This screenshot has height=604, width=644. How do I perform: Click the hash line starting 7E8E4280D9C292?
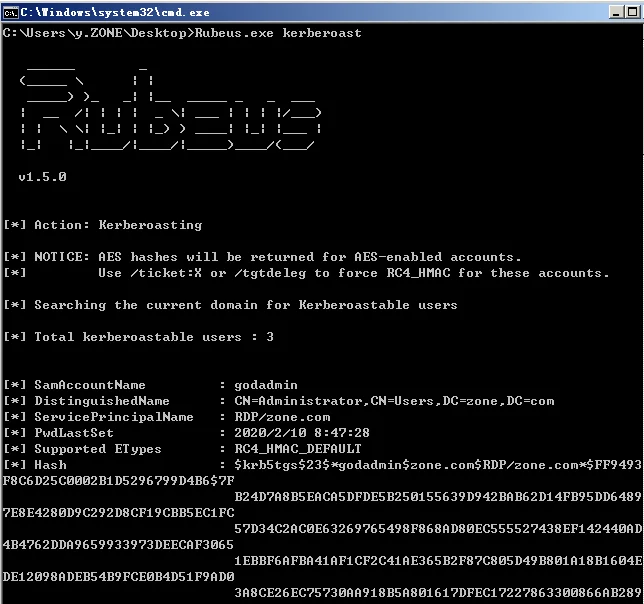[x=118, y=513]
